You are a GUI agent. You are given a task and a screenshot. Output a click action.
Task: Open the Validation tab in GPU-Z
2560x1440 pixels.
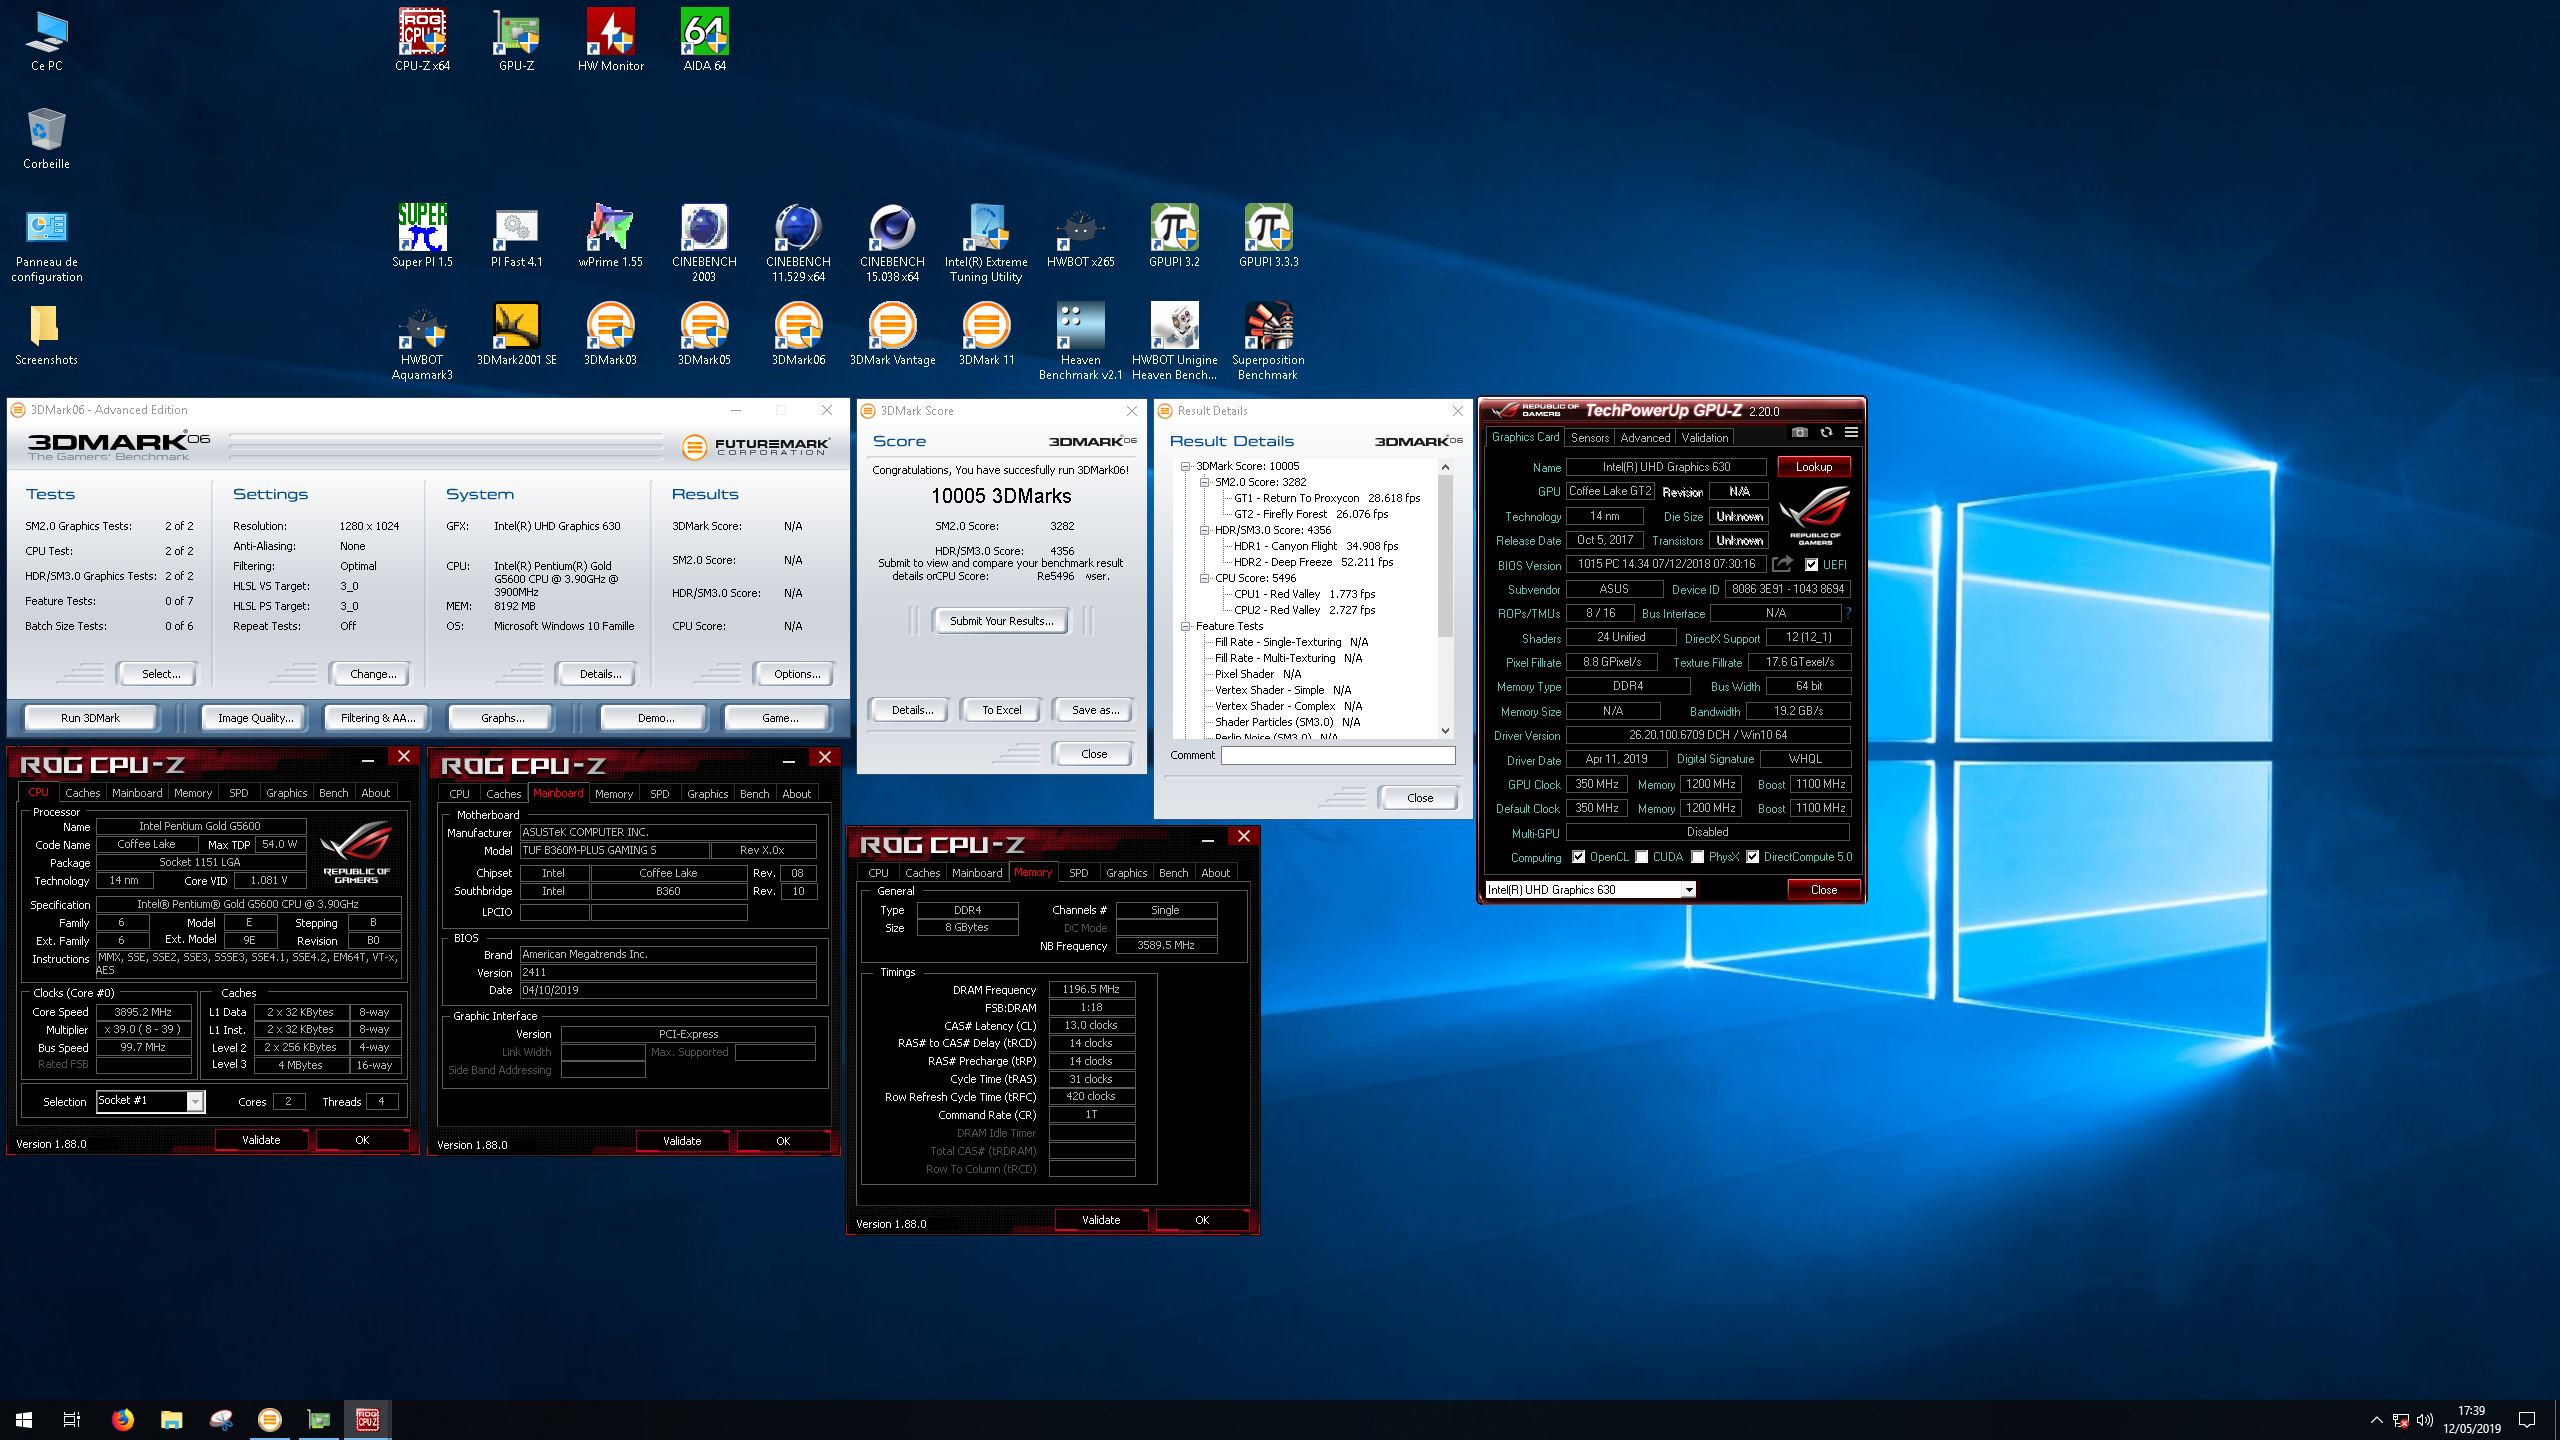click(1704, 437)
